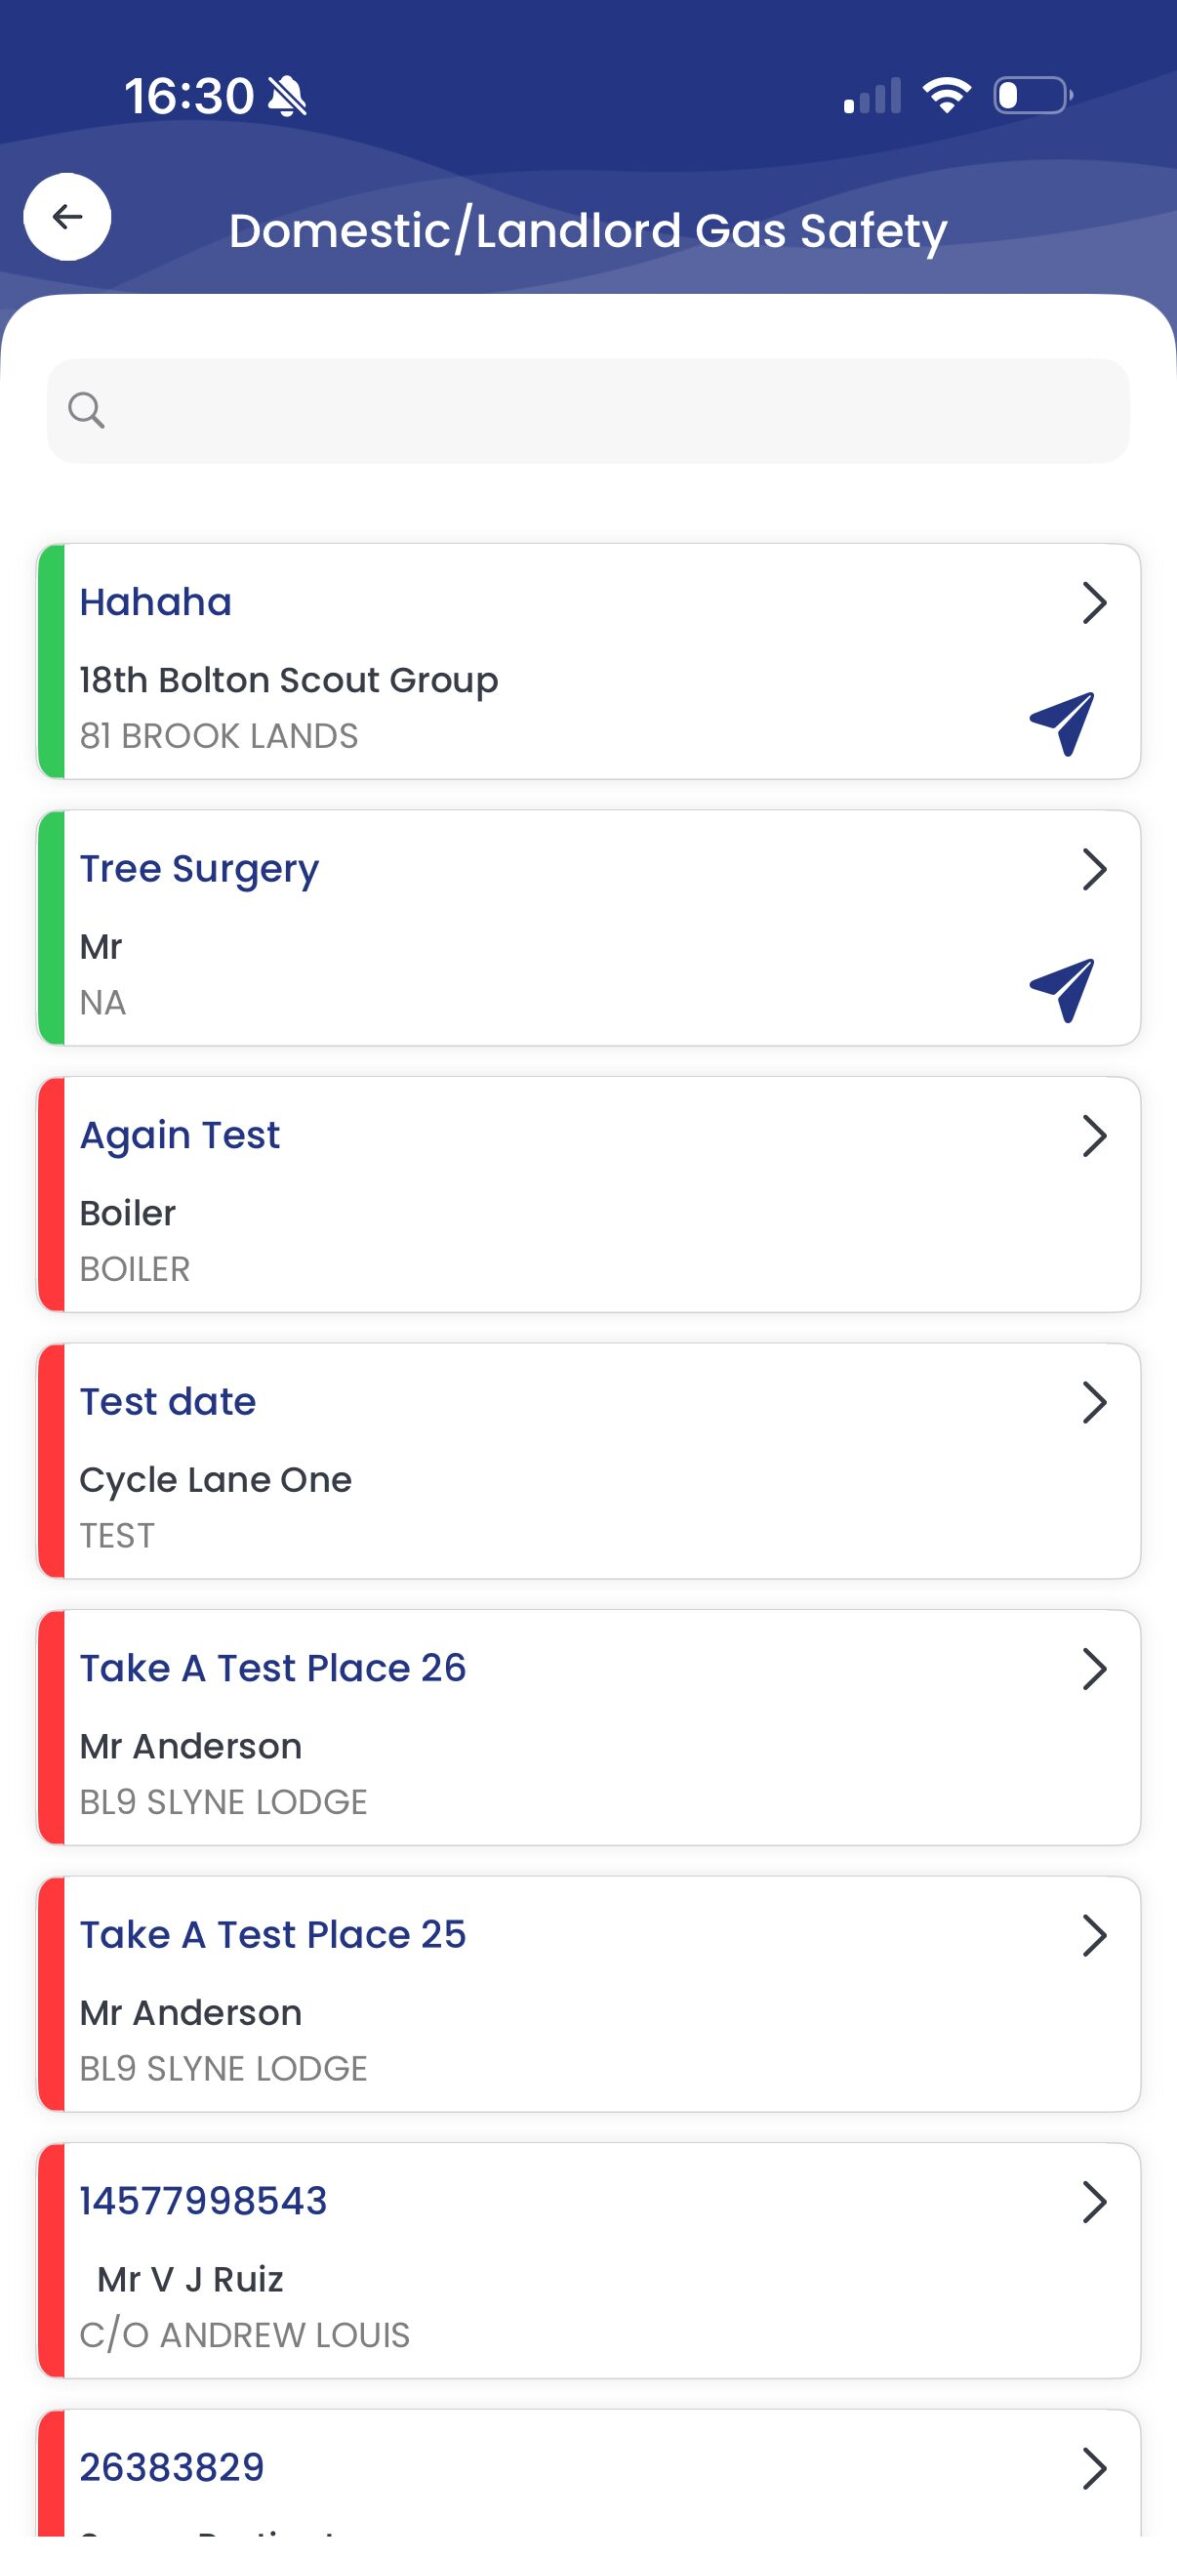Screen dimensions: 1177x2560
Task: Tap the Wi-Fi status icon
Action: tap(946, 95)
